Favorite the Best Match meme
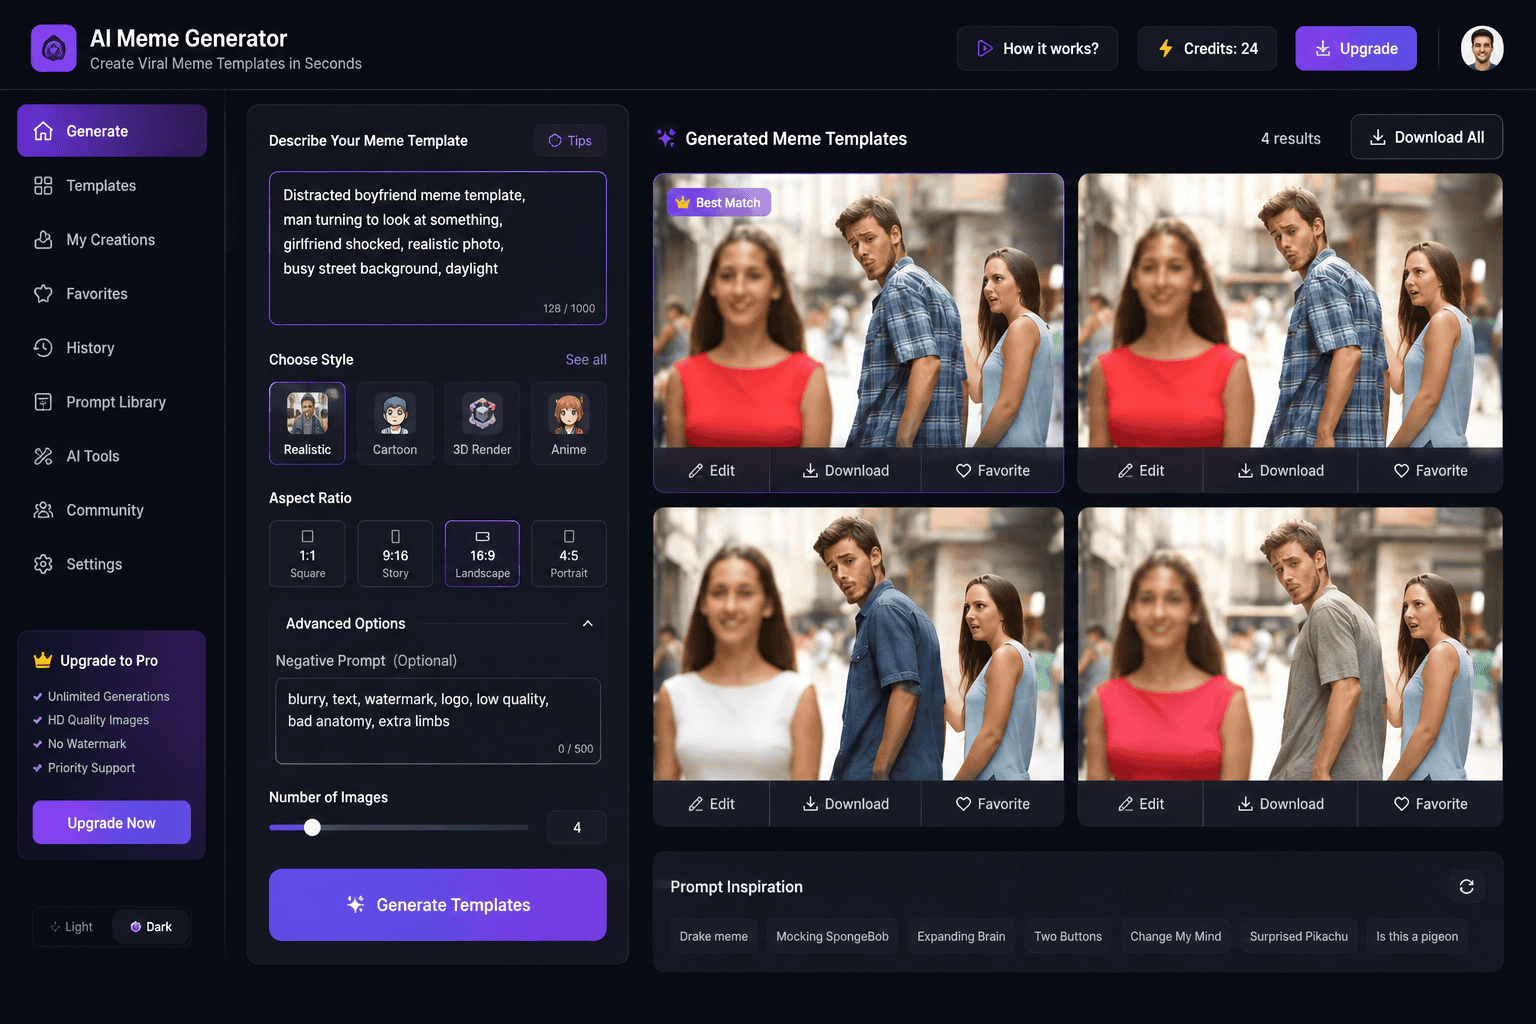This screenshot has height=1024, width=1536. click(x=992, y=471)
